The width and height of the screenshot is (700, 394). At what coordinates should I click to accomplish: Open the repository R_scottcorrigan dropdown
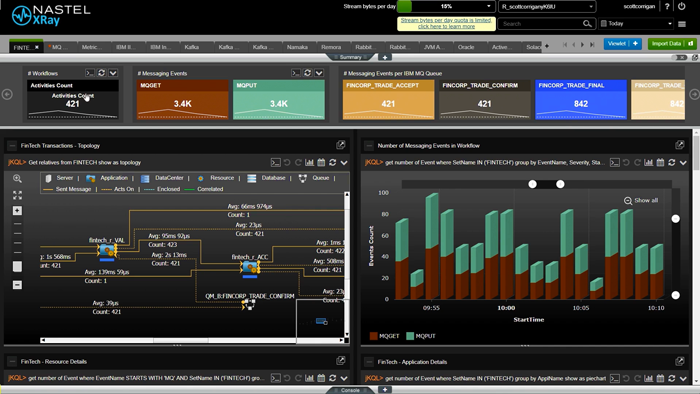pos(547,6)
